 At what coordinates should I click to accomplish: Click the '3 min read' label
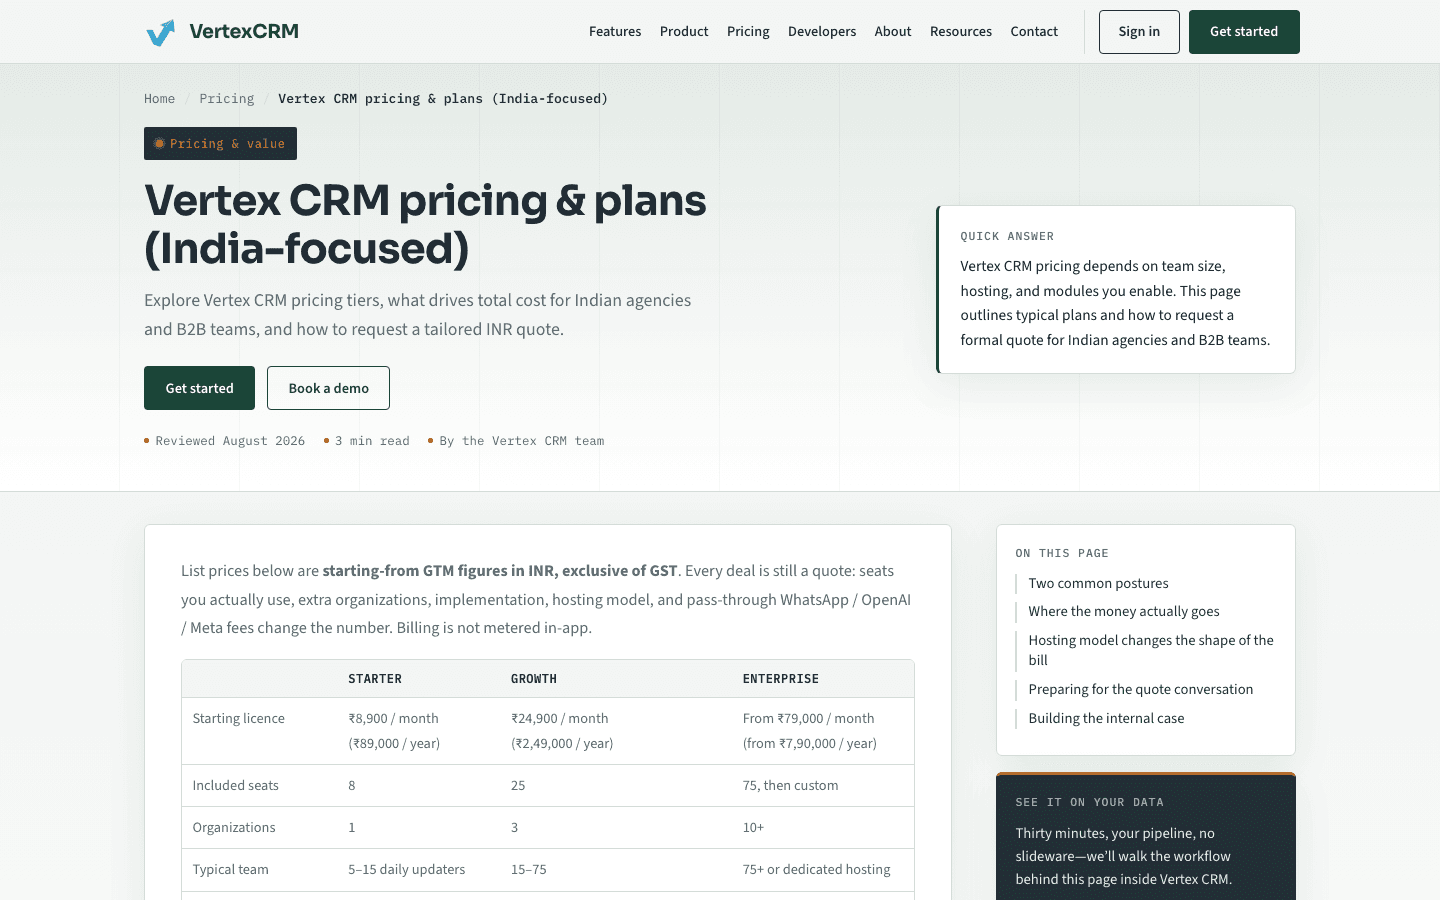(x=372, y=441)
